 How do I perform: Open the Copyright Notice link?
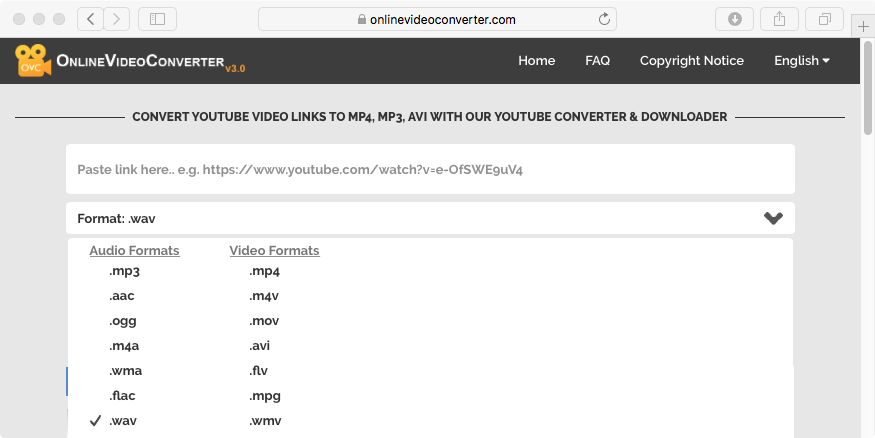691,61
